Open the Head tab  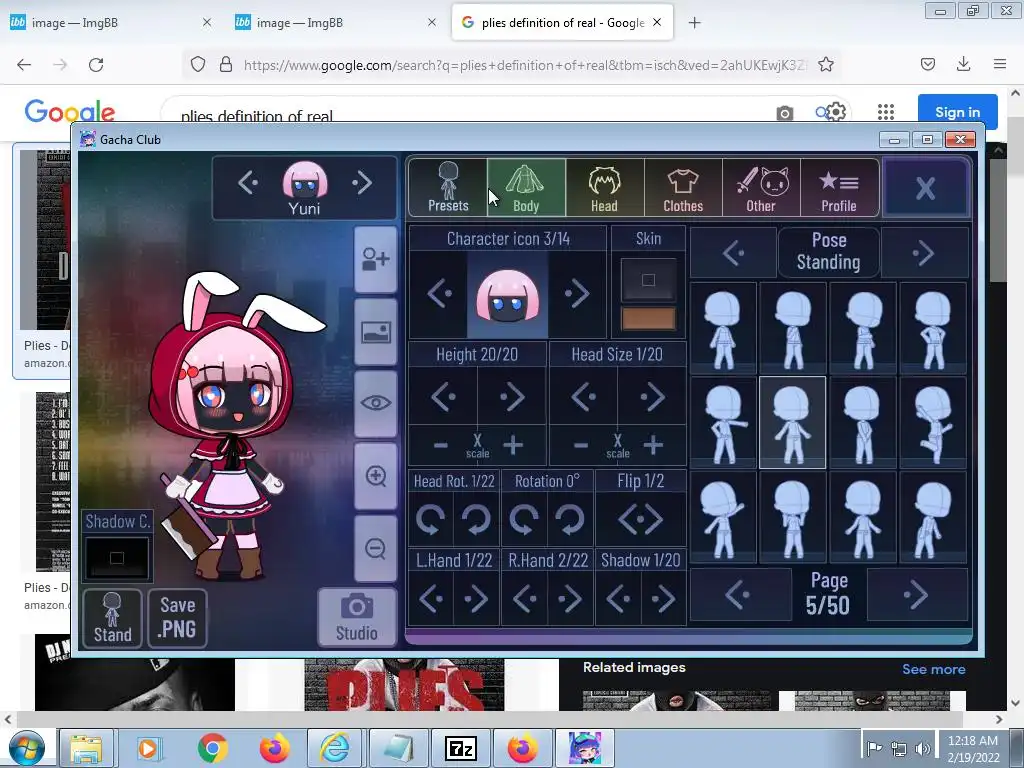click(605, 187)
